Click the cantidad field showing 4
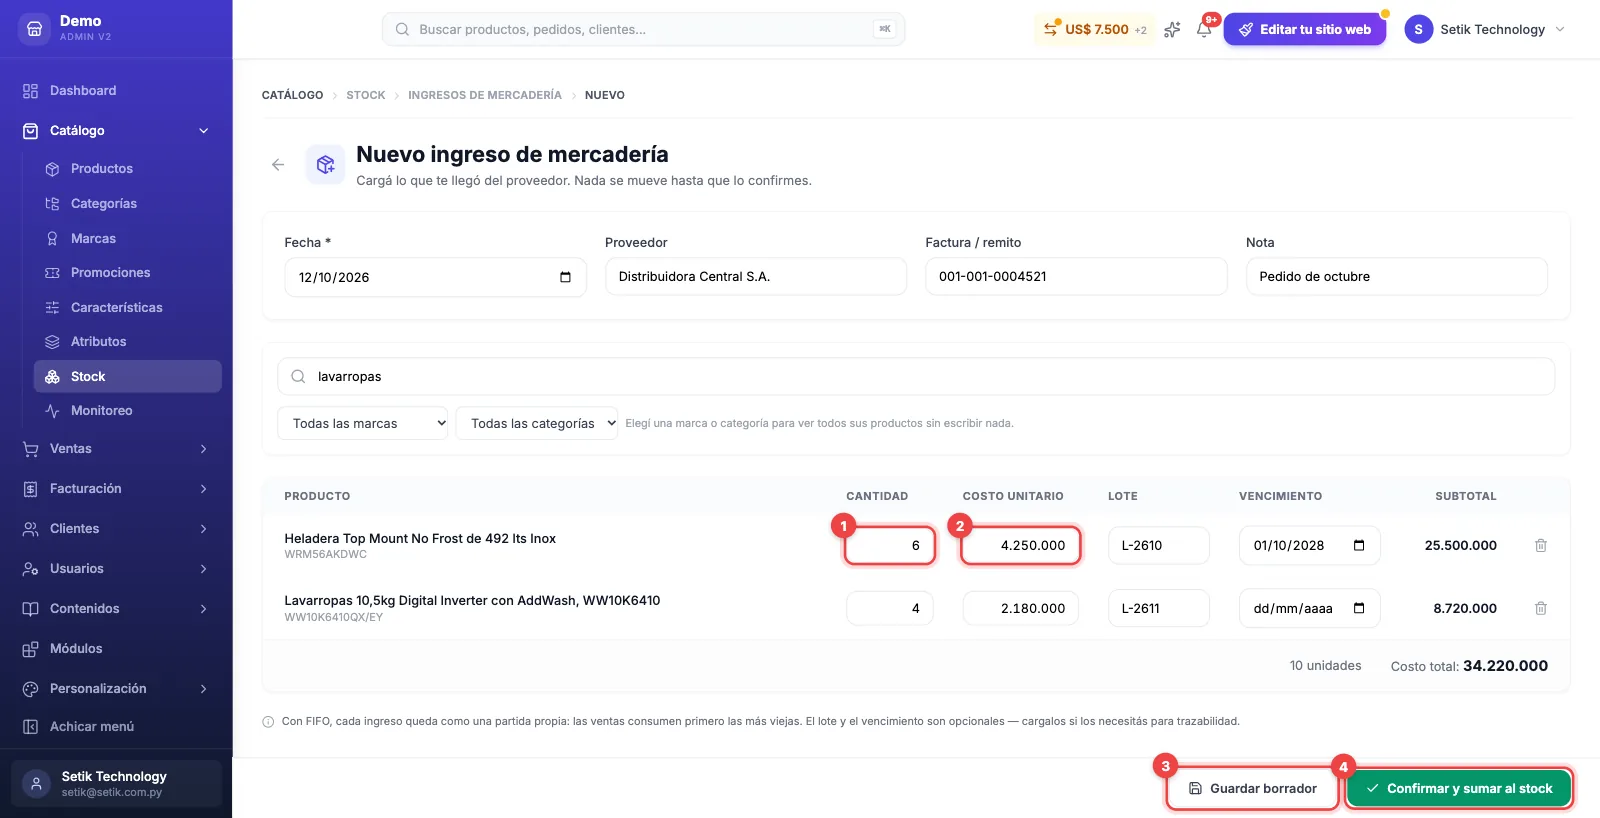 (890, 608)
